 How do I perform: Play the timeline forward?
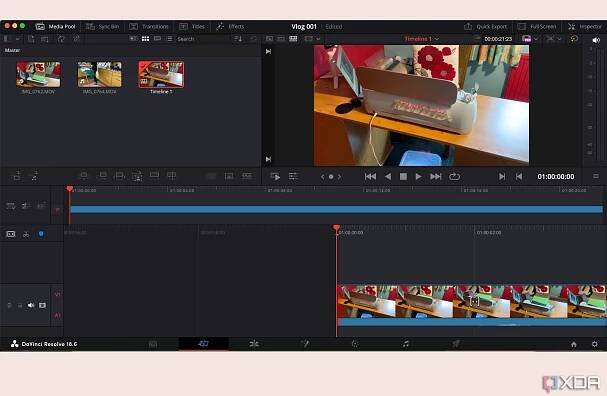pyautogui.click(x=418, y=177)
